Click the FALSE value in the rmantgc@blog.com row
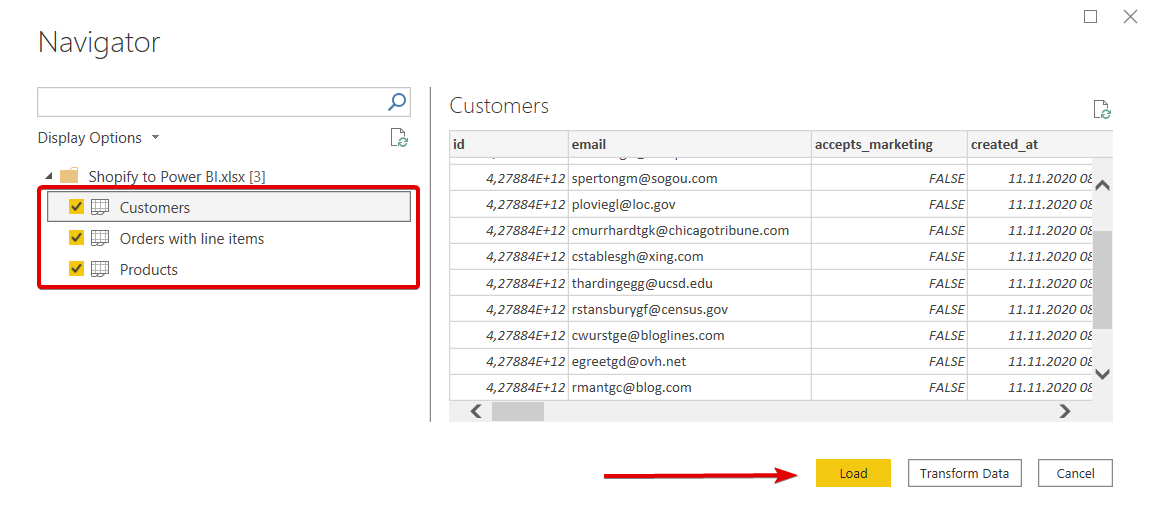This screenshot has height=509, width=1151. (946, 388)
